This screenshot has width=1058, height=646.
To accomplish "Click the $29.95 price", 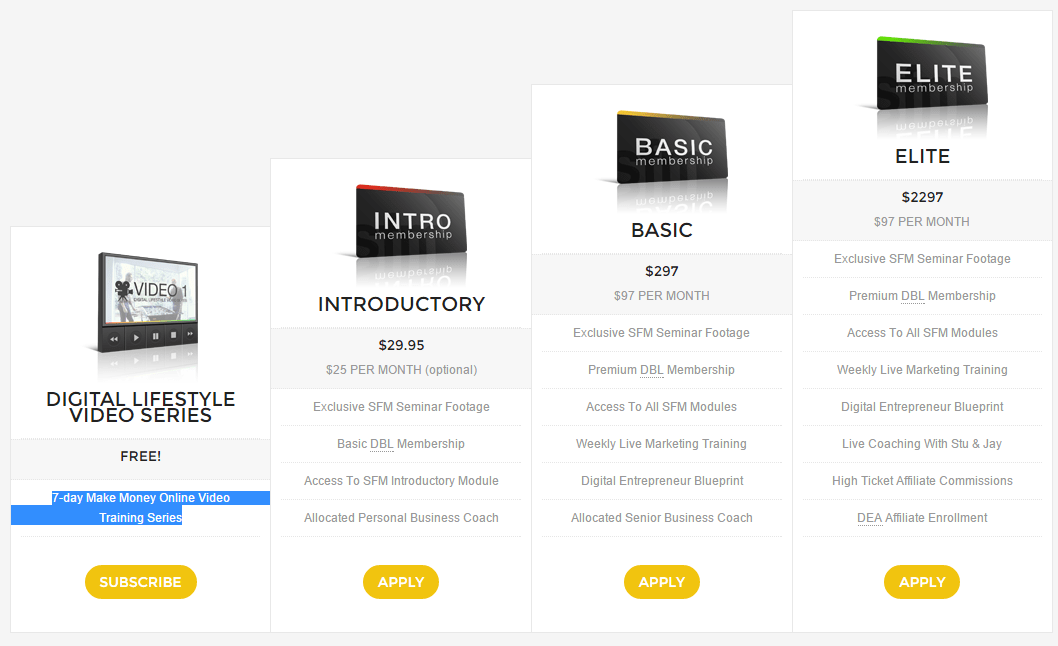I will tap(401, 346).
